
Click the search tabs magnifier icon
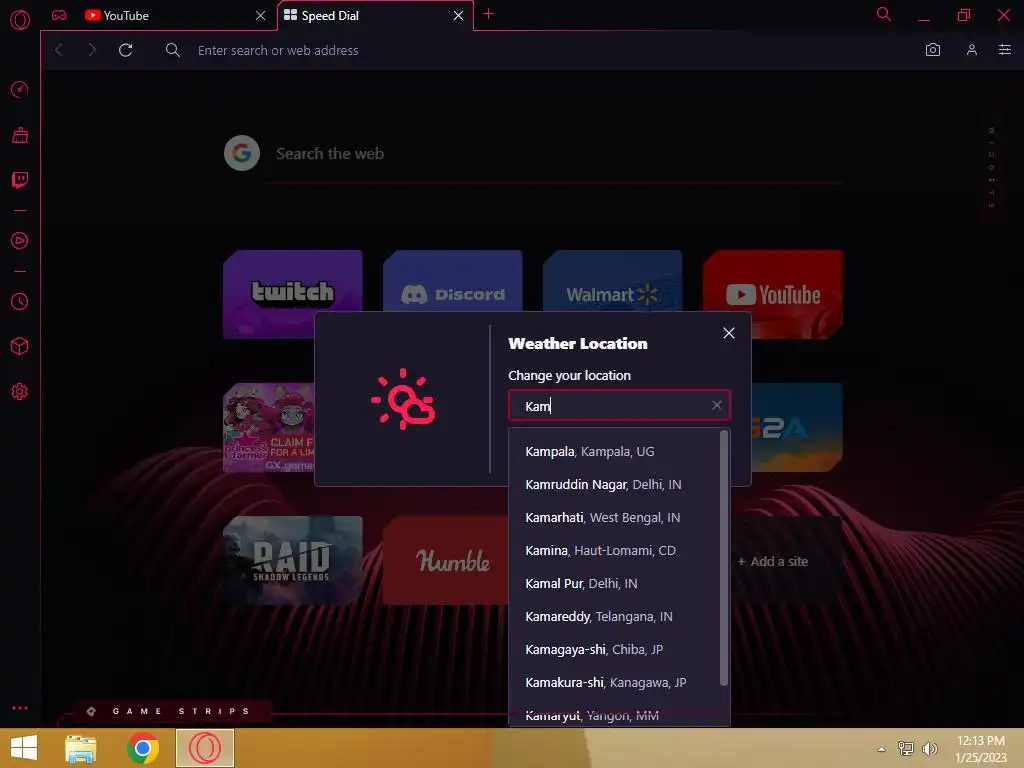coord(883,14)
